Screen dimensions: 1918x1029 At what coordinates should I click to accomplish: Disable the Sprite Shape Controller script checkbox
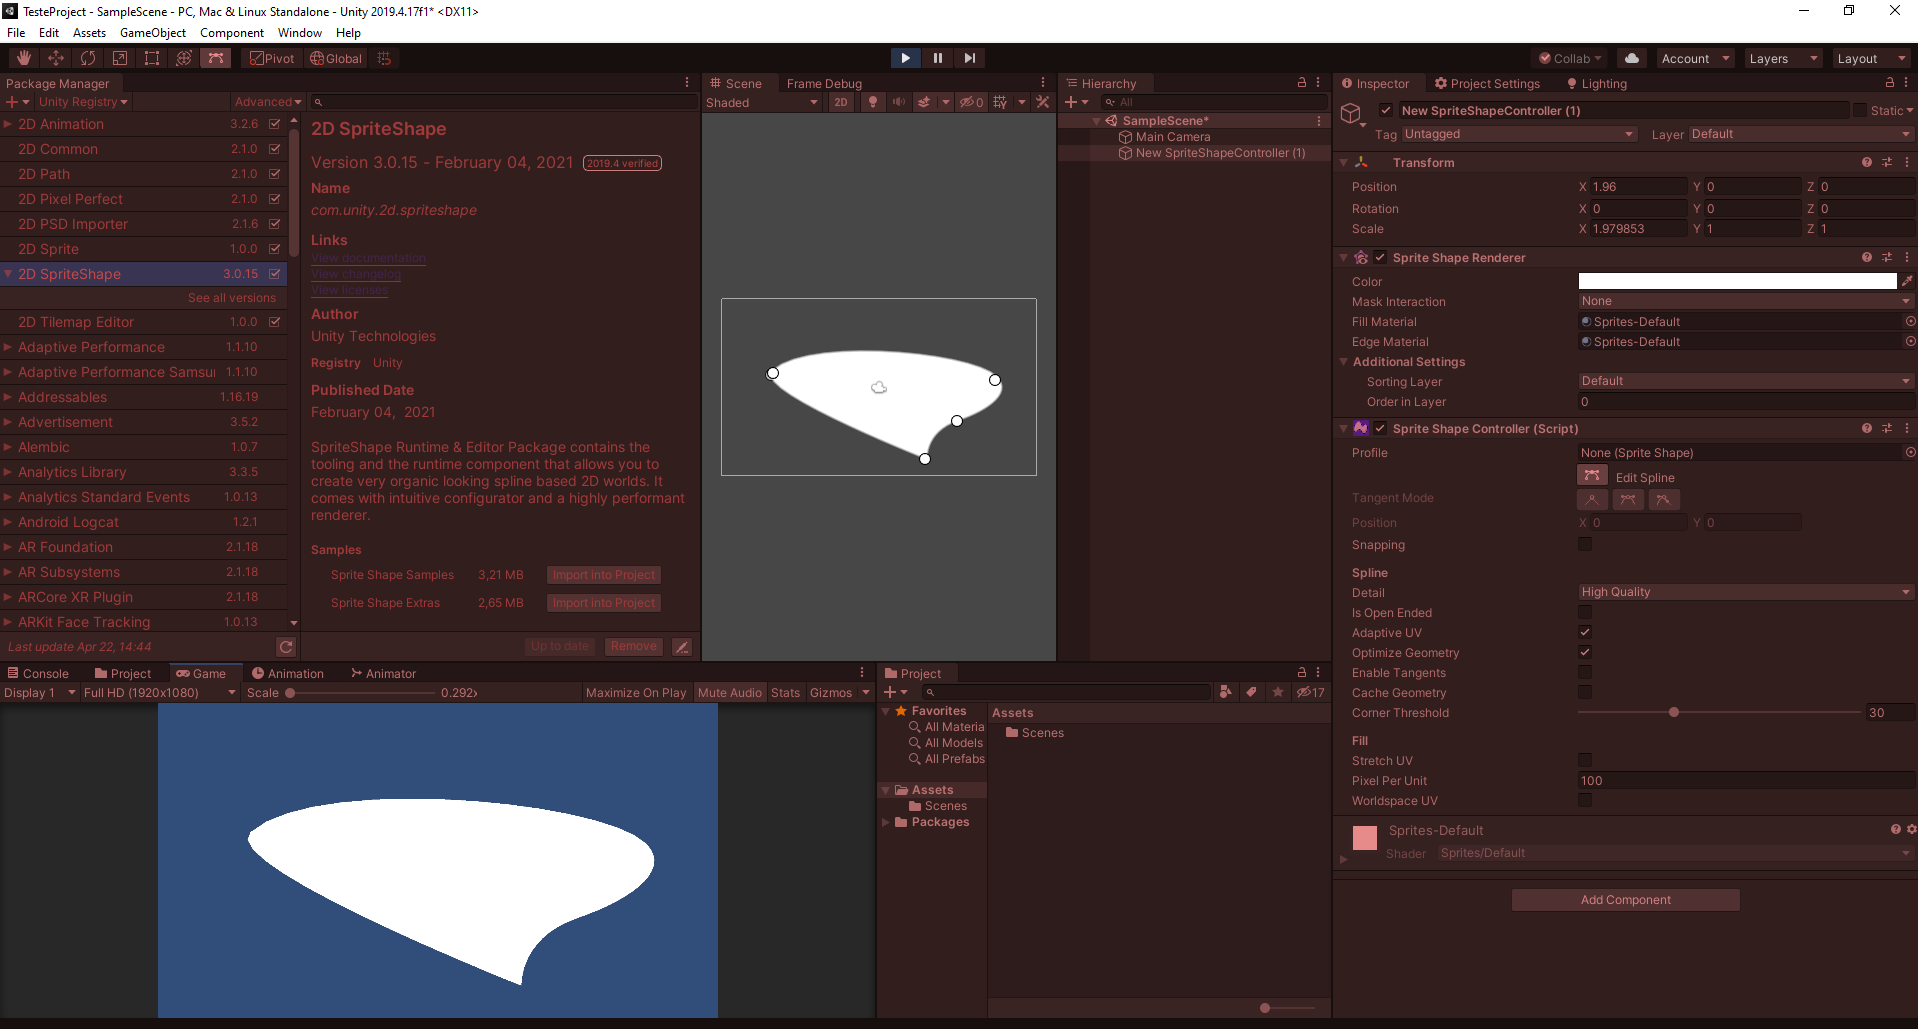(x=1380, y=428)
